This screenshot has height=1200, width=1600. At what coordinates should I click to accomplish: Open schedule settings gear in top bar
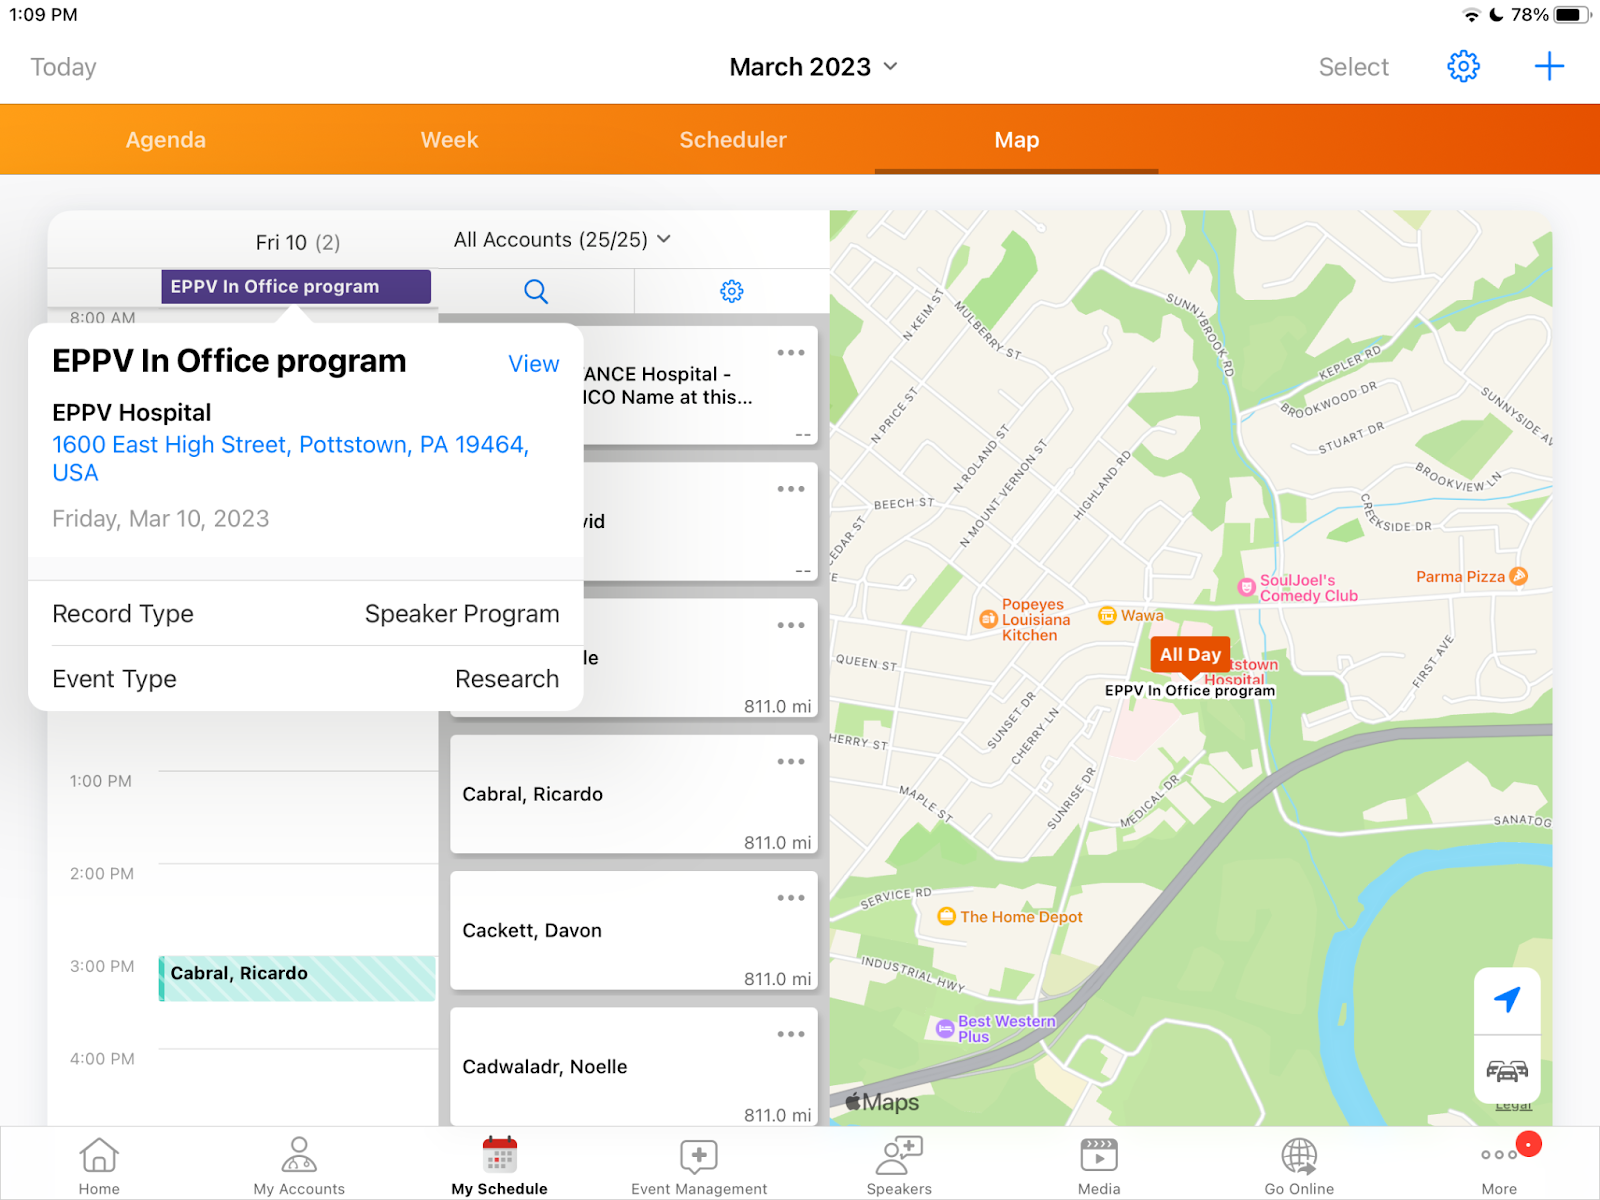pyautogui.click(x=1463, y=67)
